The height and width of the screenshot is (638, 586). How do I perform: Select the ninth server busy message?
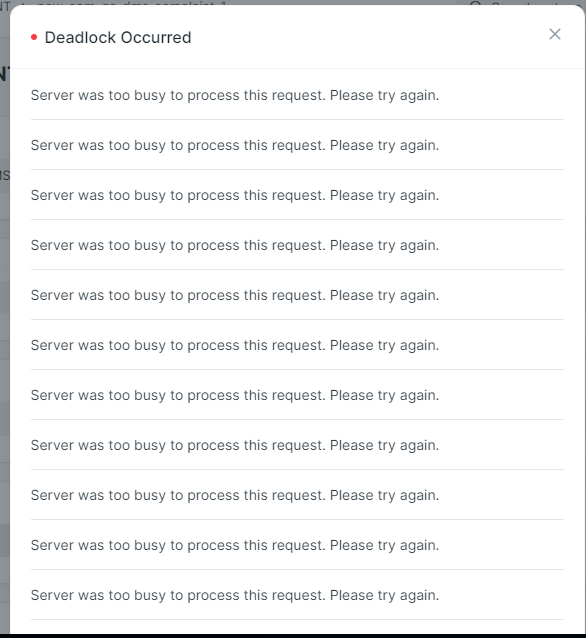[235, 496]
